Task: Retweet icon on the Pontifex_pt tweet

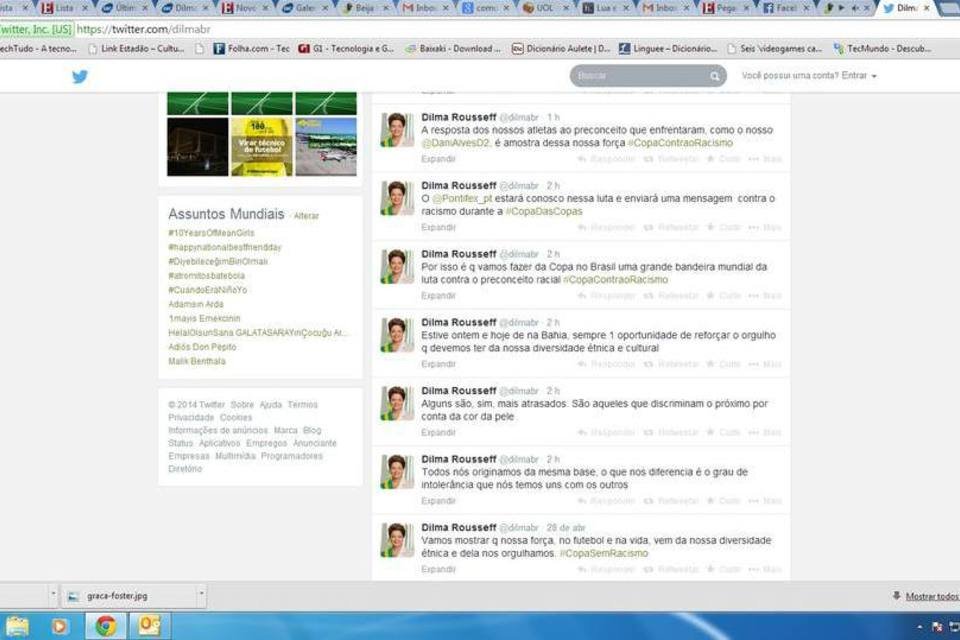Action: pyautogui.click(x=648, y=227)
